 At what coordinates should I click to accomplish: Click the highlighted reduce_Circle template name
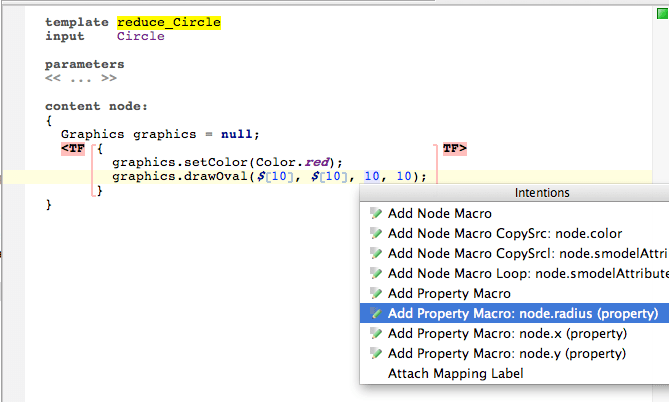point(169,22)
